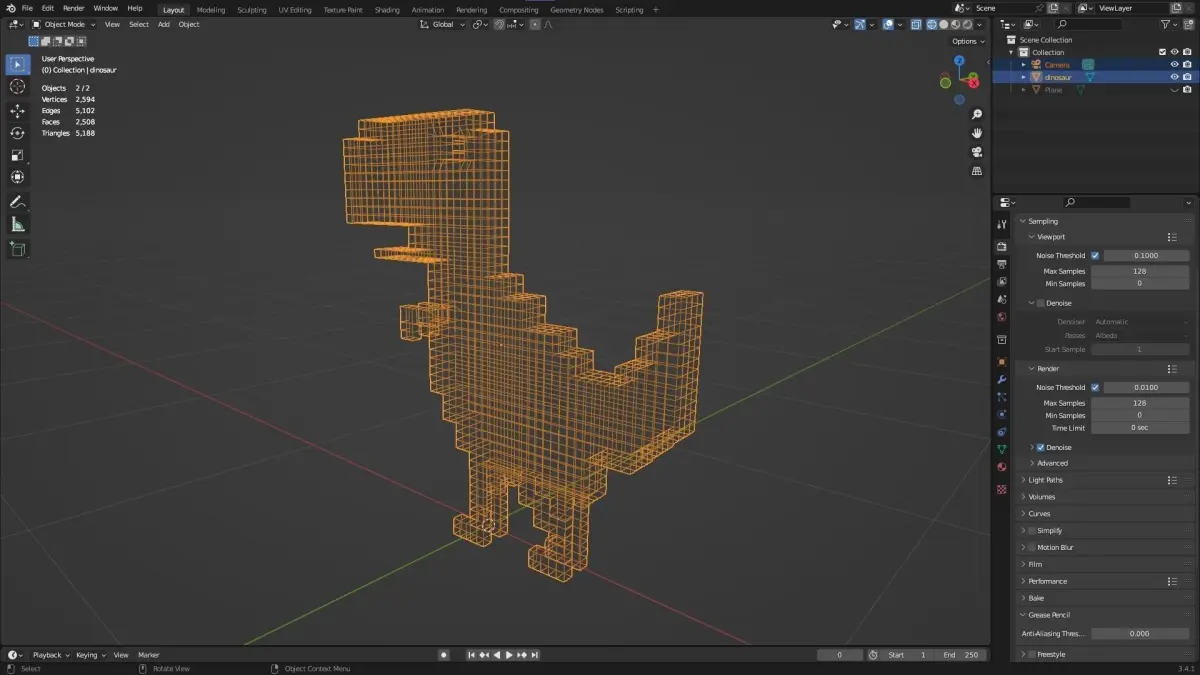Open the View Layer properties tab
The height and width of the screenshot is (675, 1200).
pyautogui.click(x=1001, y=281)
